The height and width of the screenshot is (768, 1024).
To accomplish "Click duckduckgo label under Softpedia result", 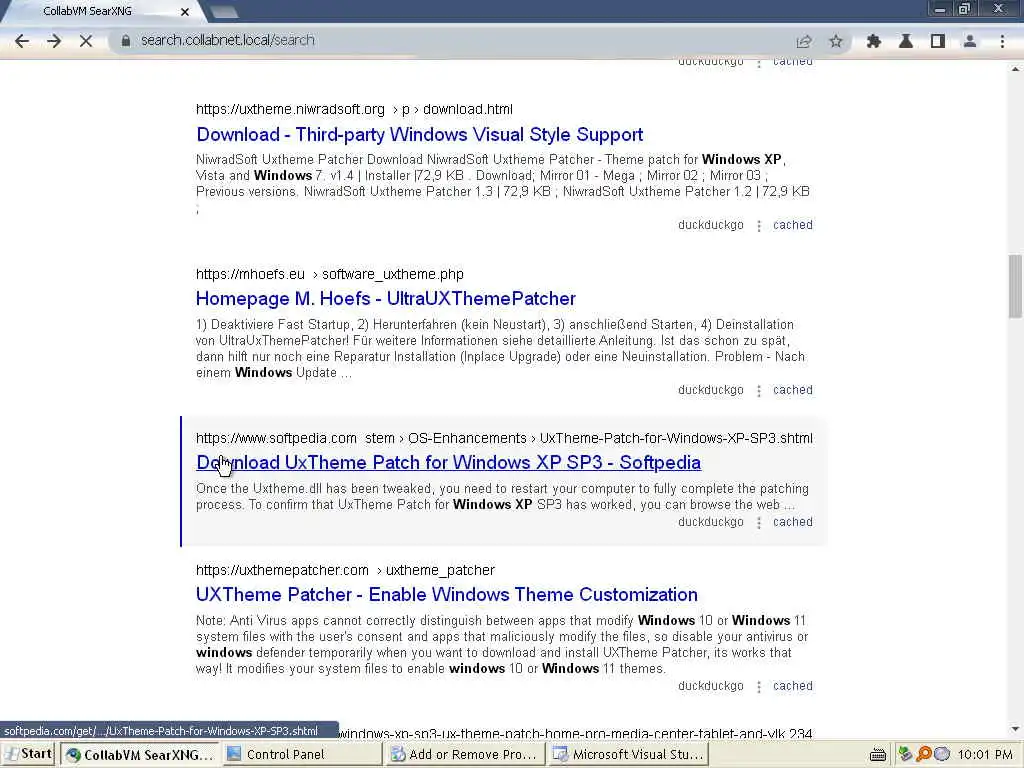I will (711, 522).
